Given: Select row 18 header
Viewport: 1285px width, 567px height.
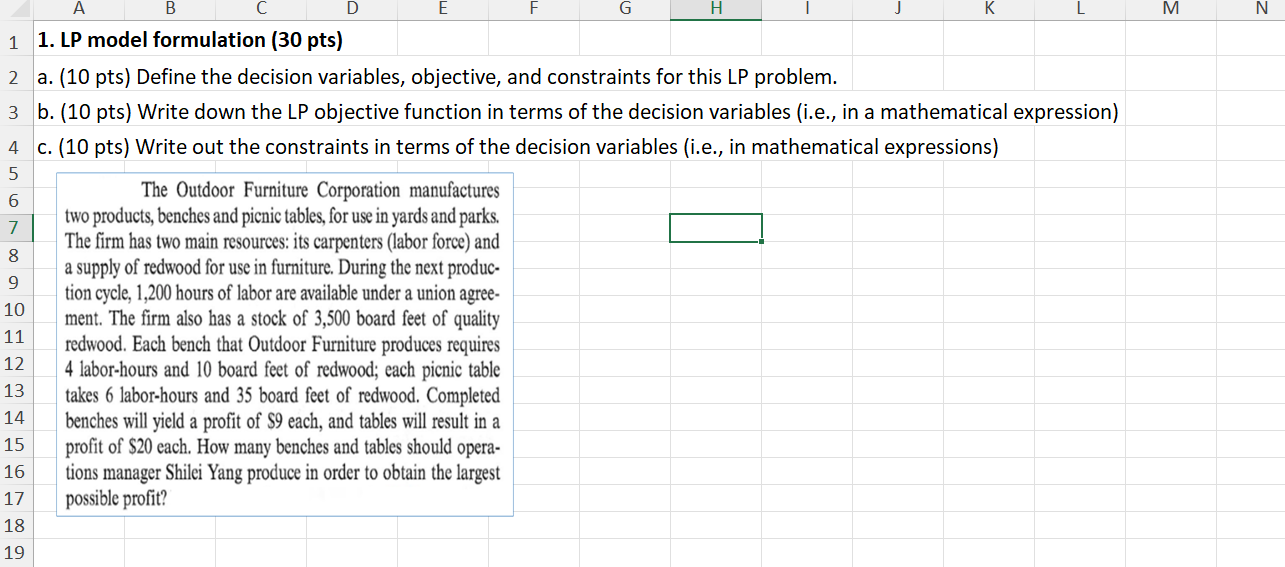Looking at the screenshot, I should point(16,525).
